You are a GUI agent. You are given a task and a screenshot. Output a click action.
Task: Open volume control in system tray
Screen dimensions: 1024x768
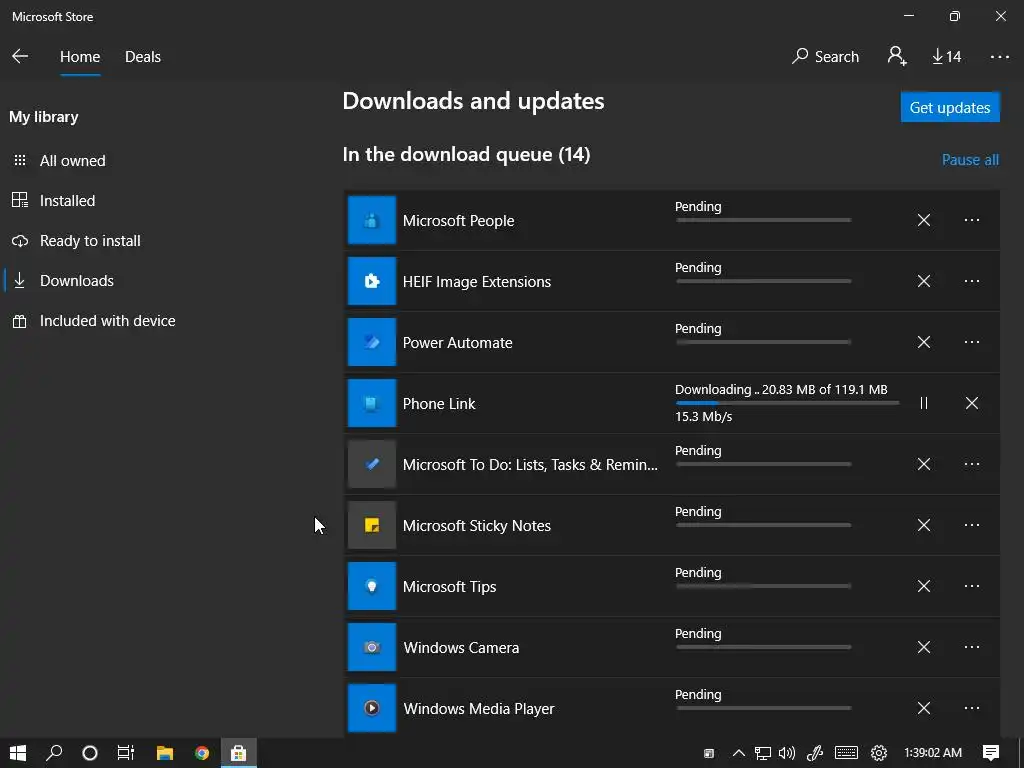(x=787, y=753)
